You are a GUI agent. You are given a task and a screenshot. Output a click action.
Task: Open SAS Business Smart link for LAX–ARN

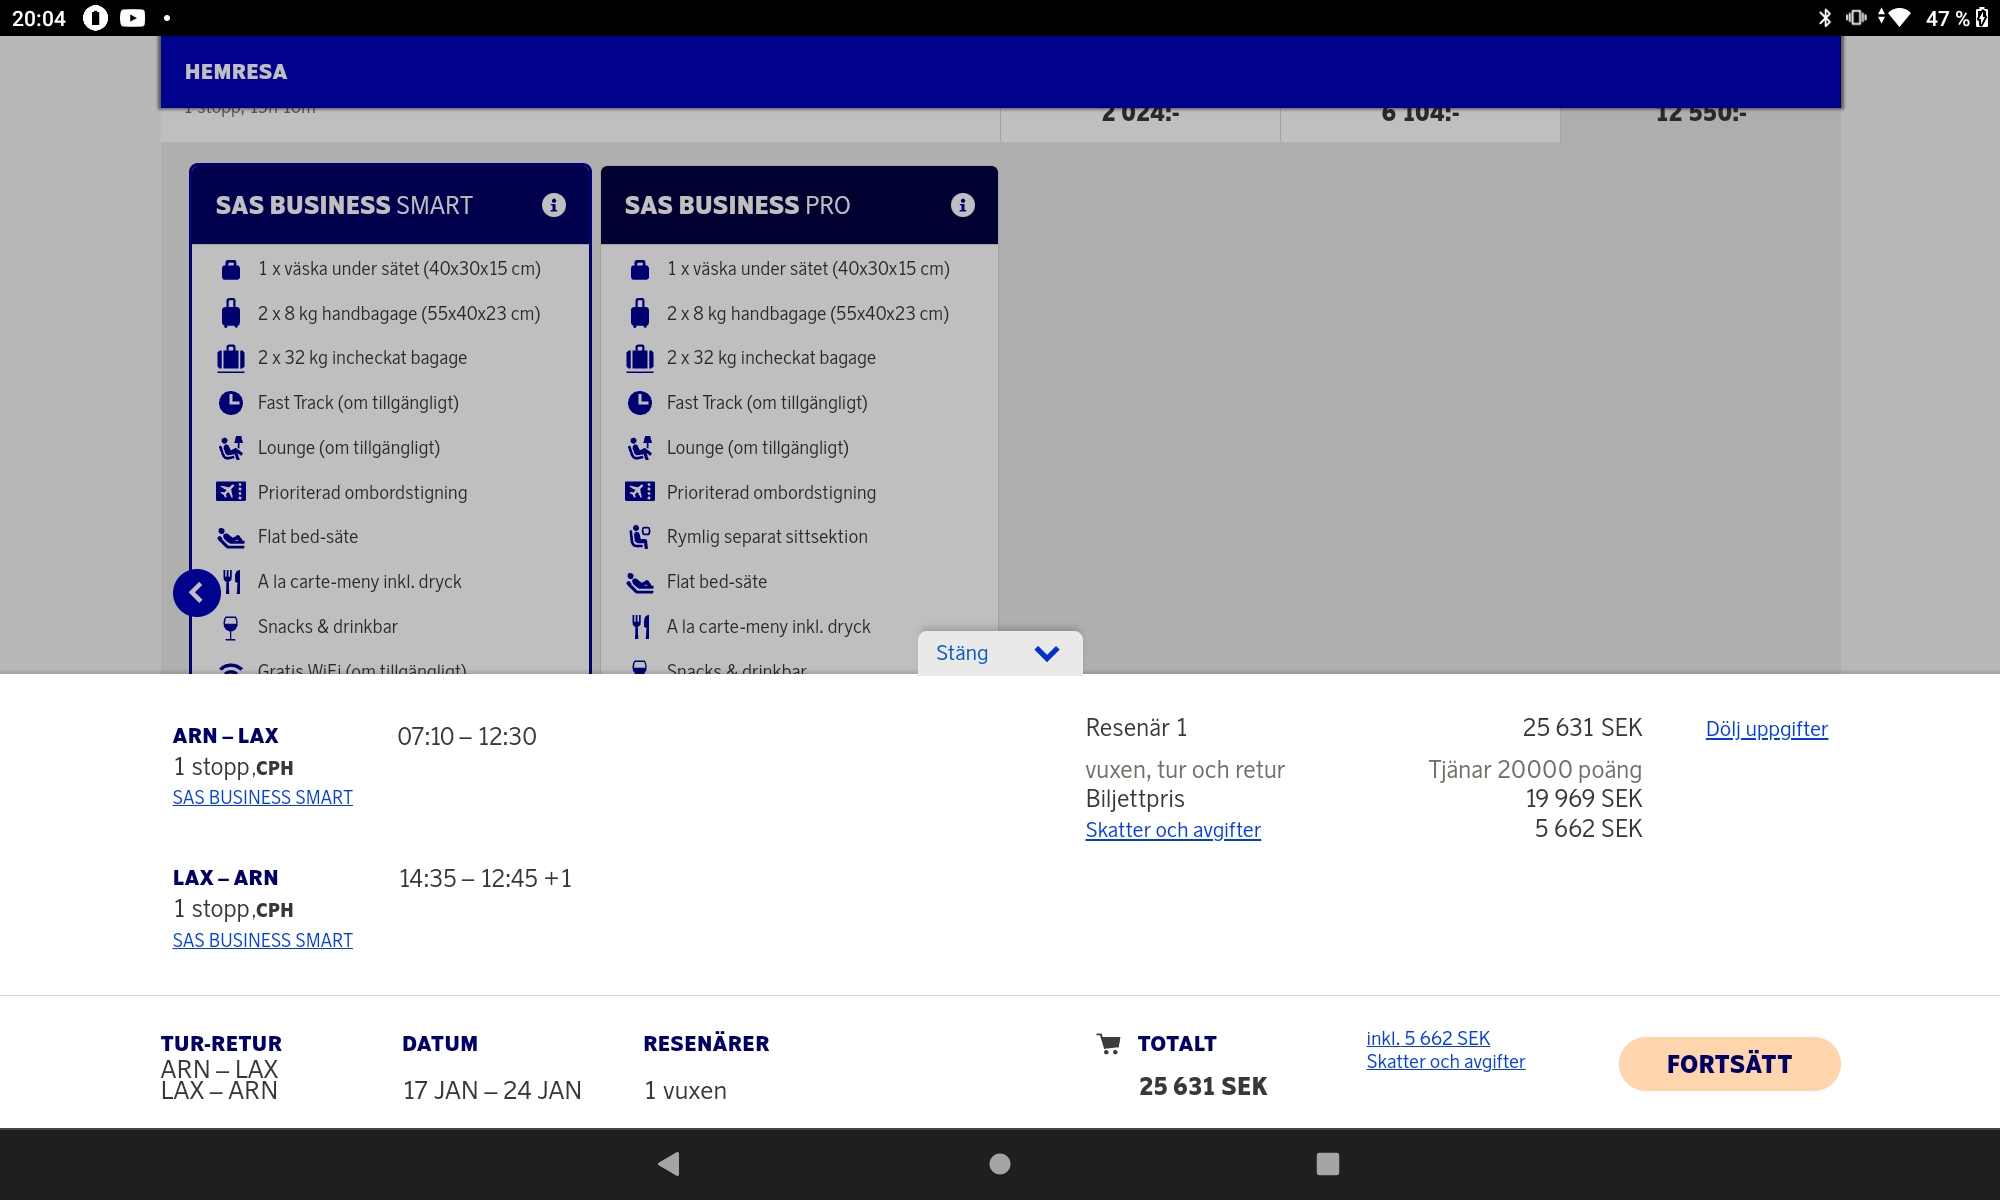pos(262,940)
